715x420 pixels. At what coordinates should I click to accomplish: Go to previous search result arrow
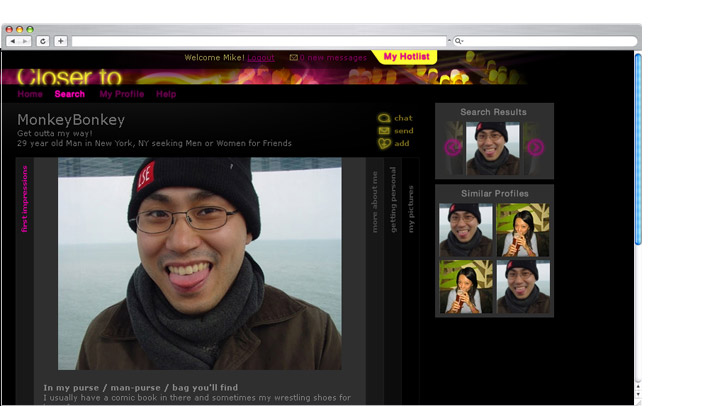tap(453, 147)
